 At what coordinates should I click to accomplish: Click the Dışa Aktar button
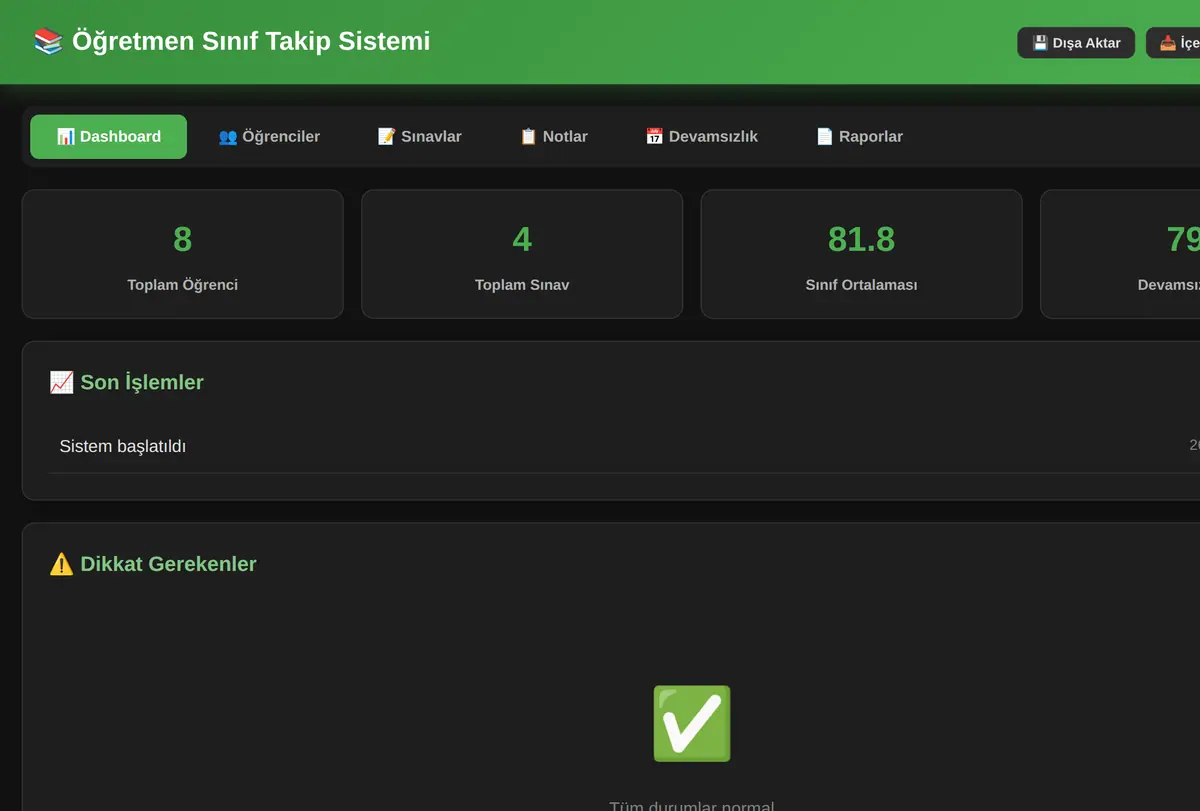[1076, 43]
